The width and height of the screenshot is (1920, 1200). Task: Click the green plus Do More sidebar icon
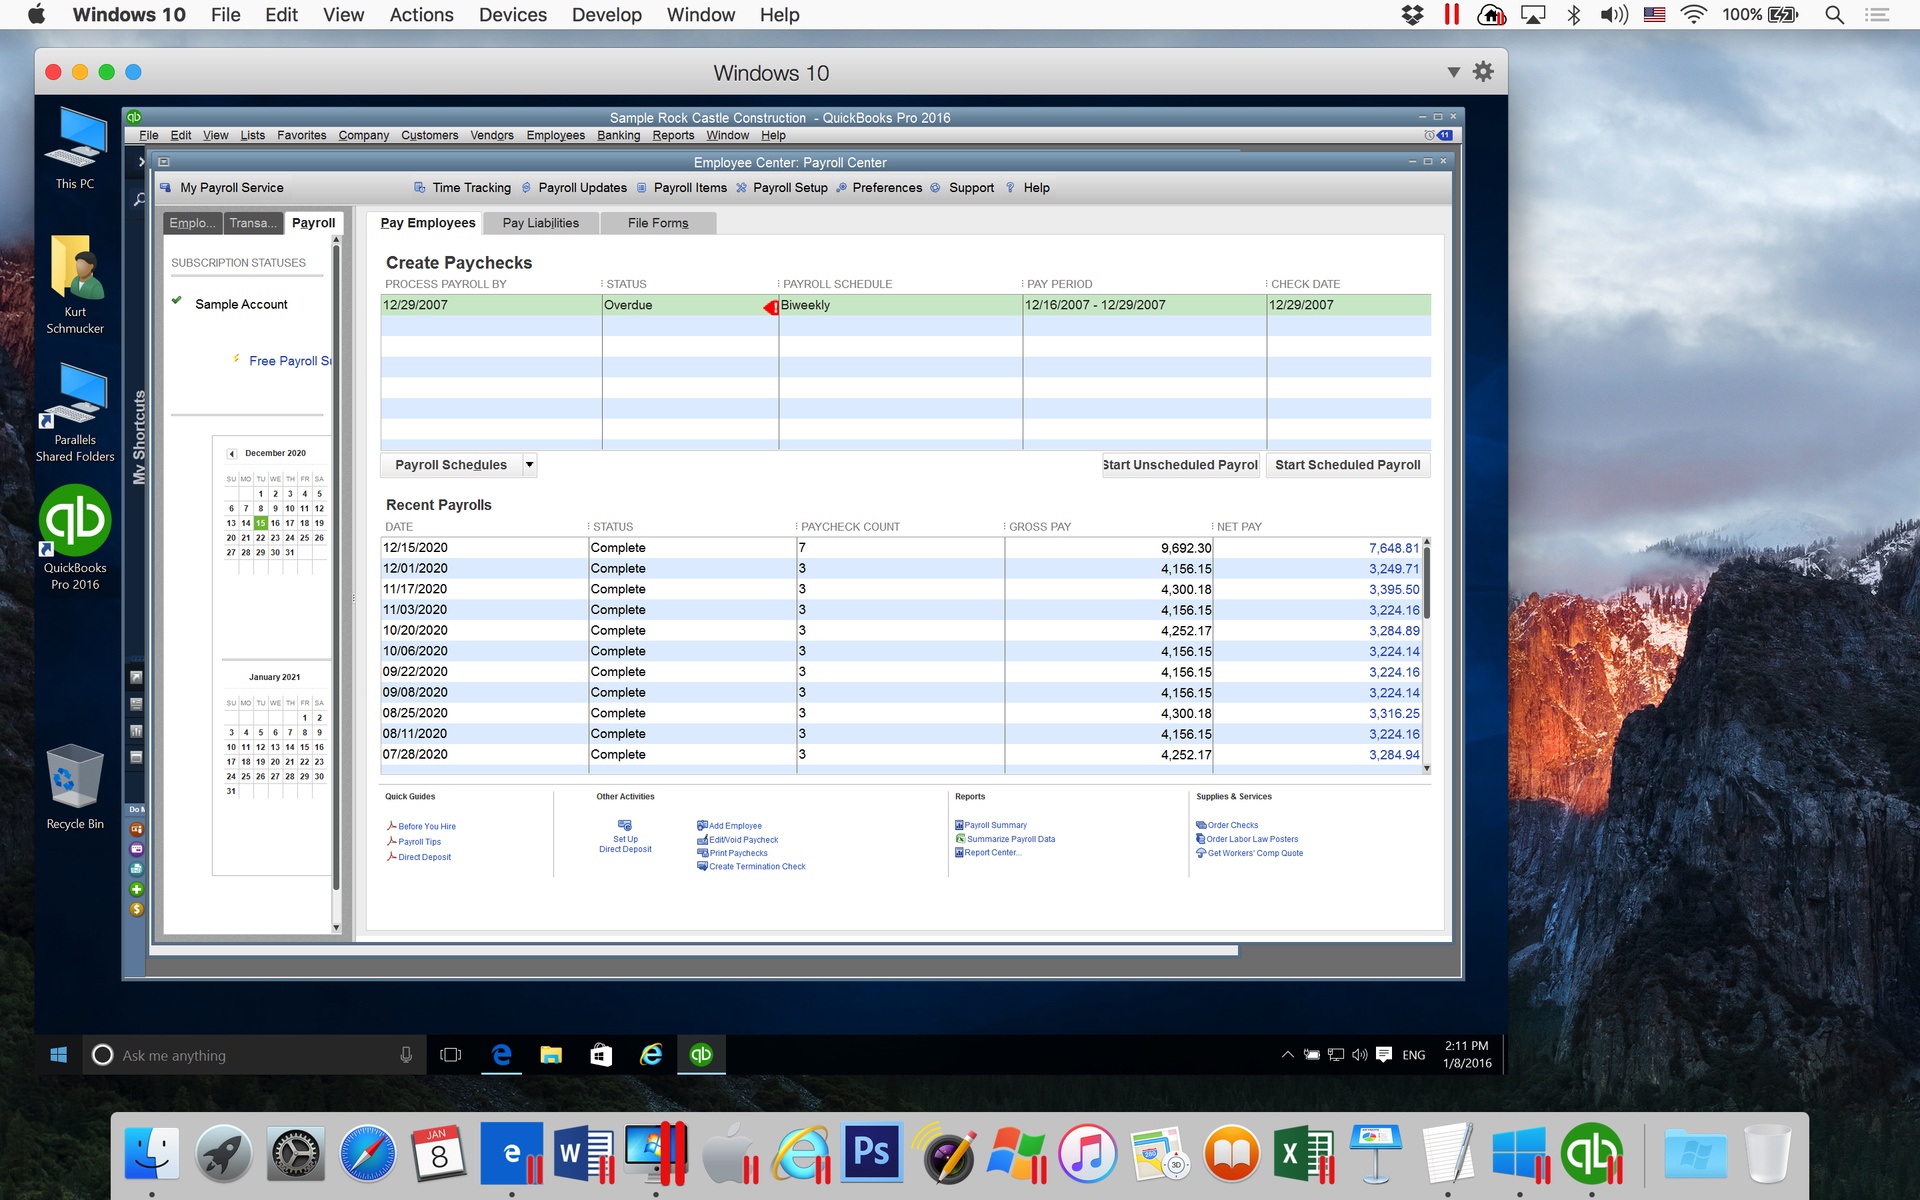137,889
